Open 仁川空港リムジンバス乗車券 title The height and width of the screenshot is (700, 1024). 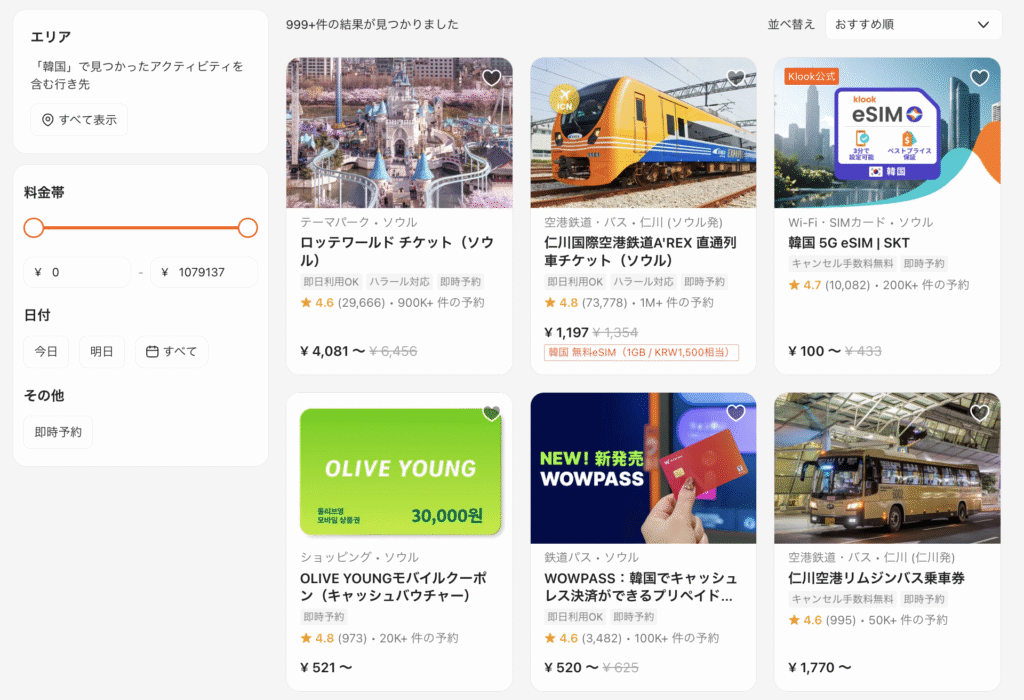pyautogui.click(x=876, y=578)
